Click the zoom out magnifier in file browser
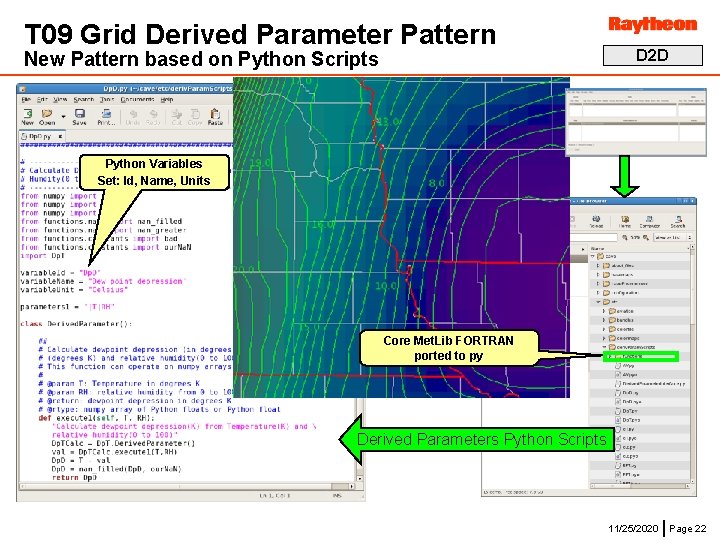Screen dimensions: 720x540 pos(625,237)
